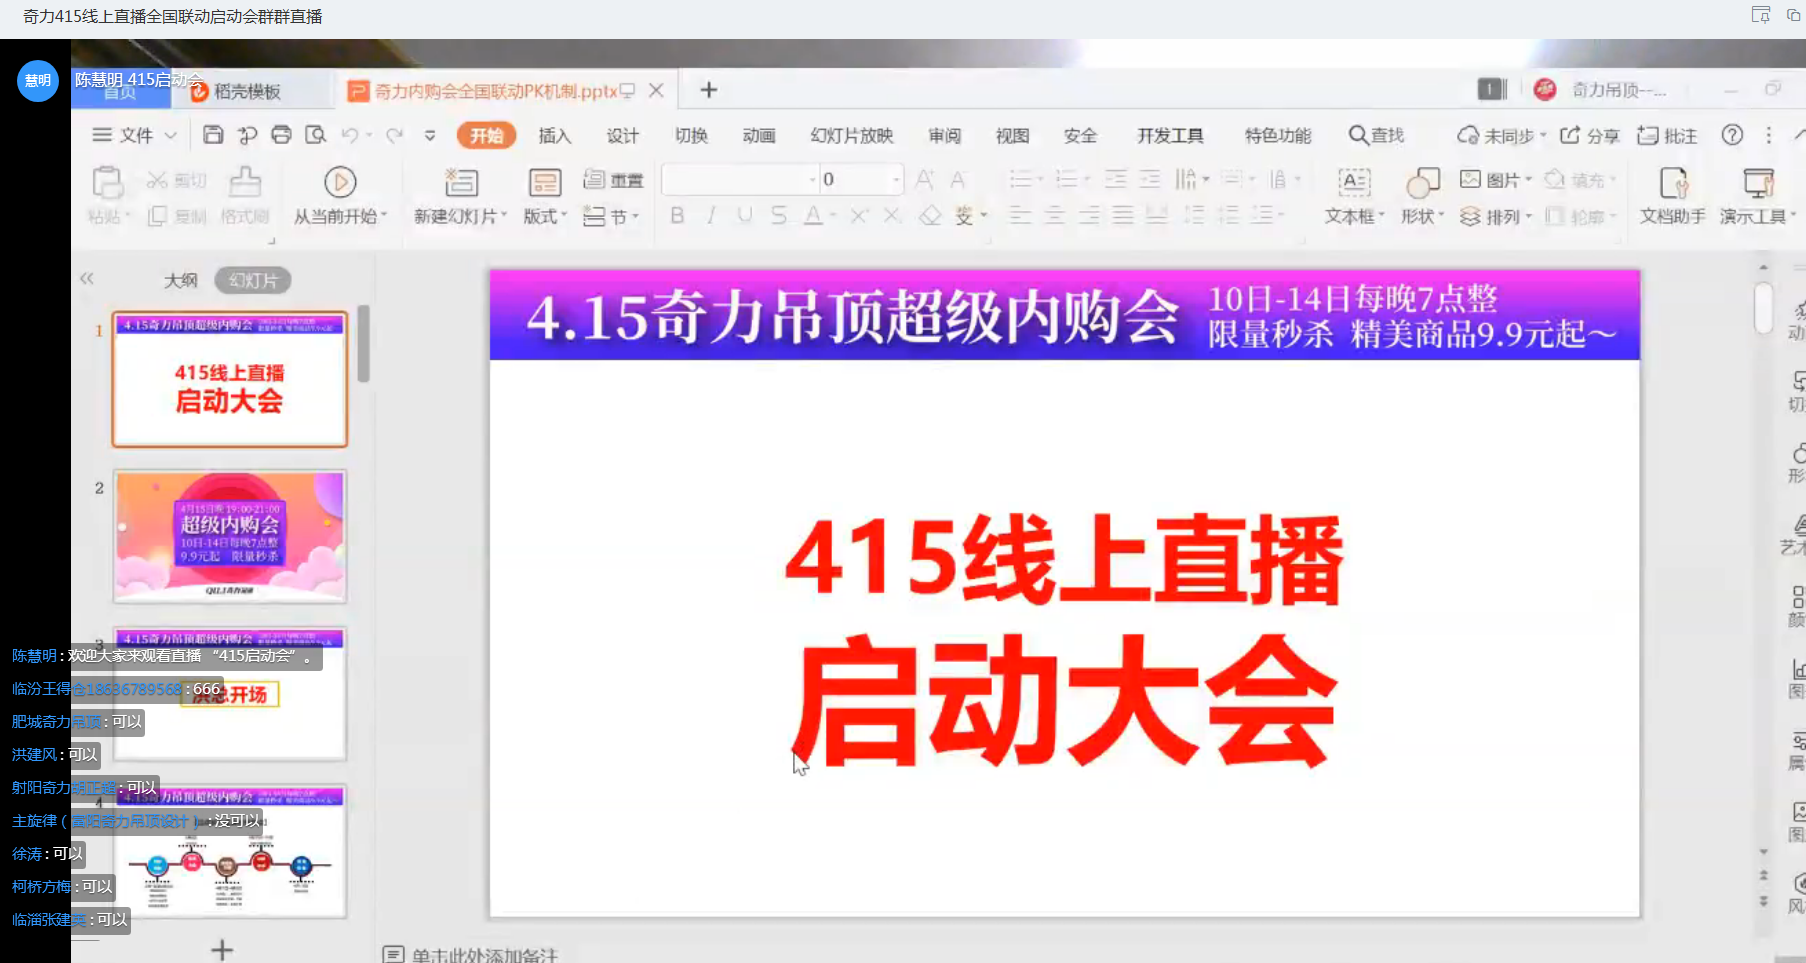Switch to the 大纲 outline panel tab
This screenshot has width=1806, height=963.
pos(181,280)
